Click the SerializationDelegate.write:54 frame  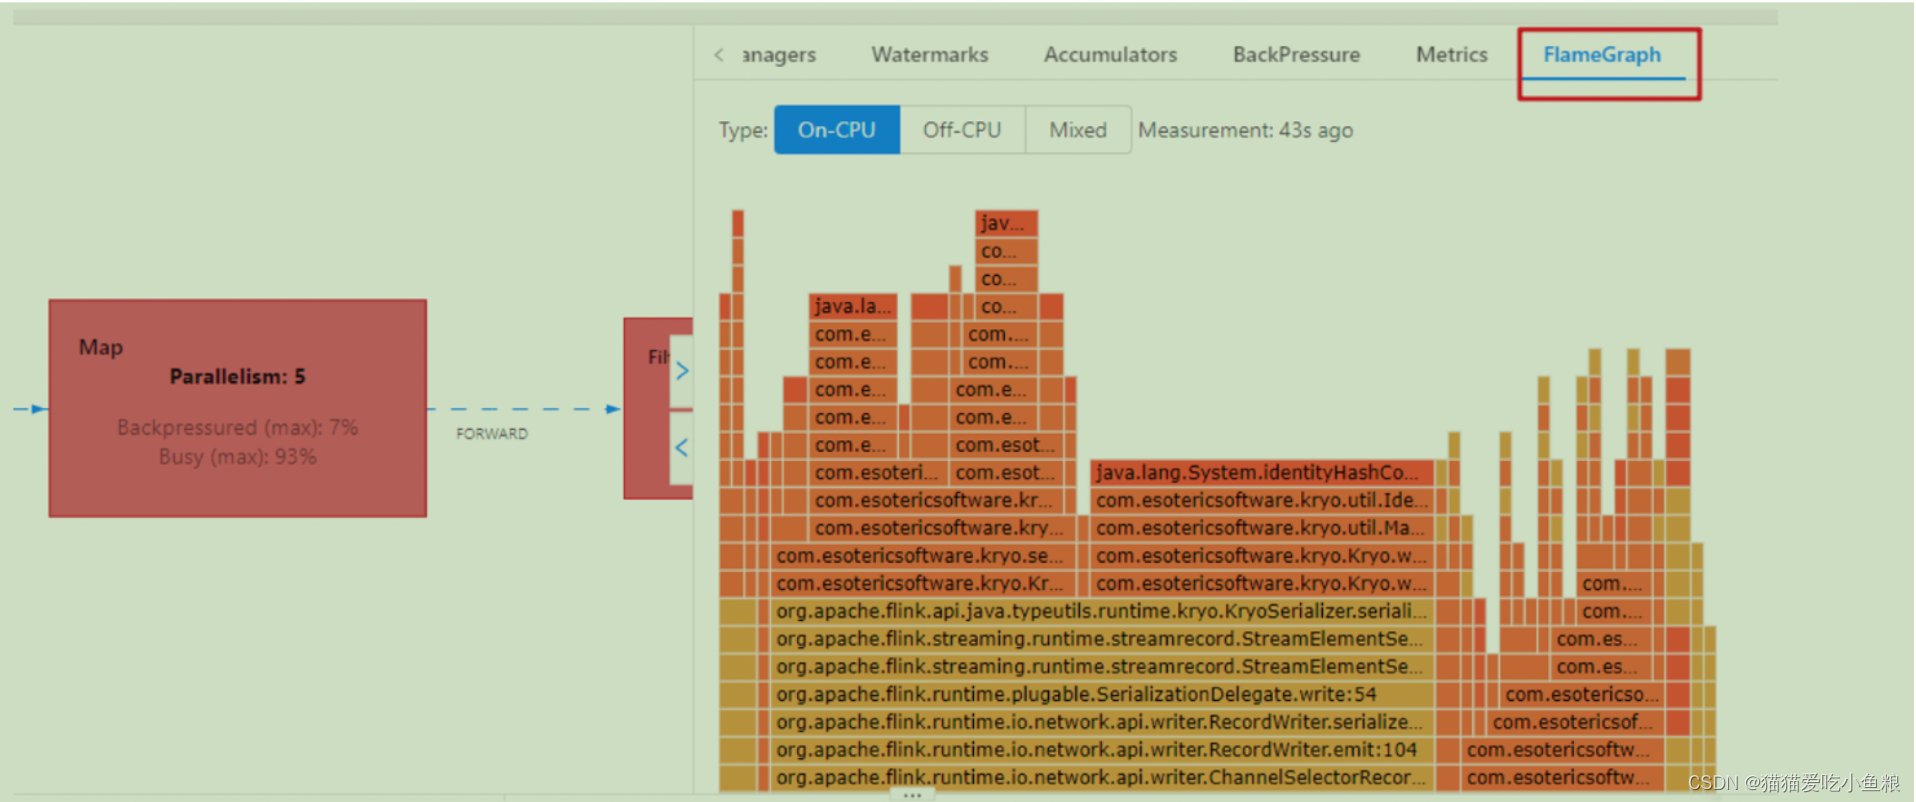[x=1102, y=694]
